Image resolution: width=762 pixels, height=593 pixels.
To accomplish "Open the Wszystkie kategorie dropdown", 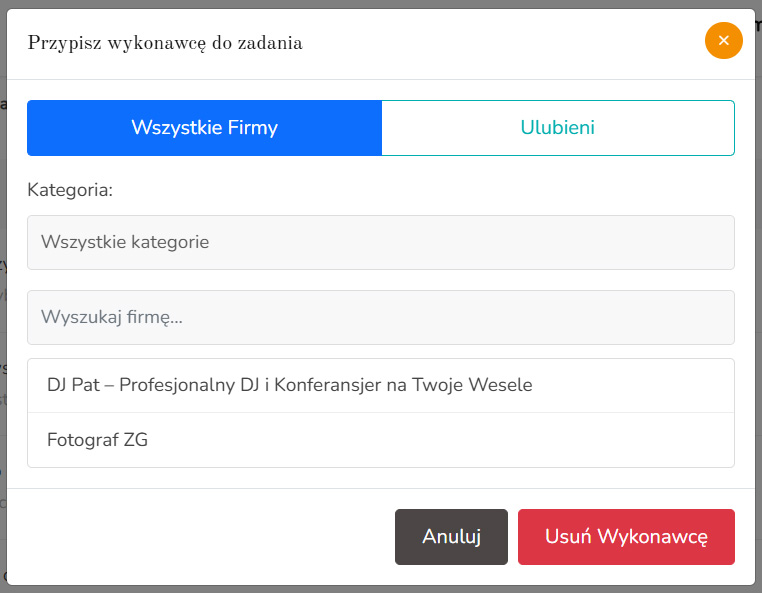I will pyautogui.click(x=381, y=242).
